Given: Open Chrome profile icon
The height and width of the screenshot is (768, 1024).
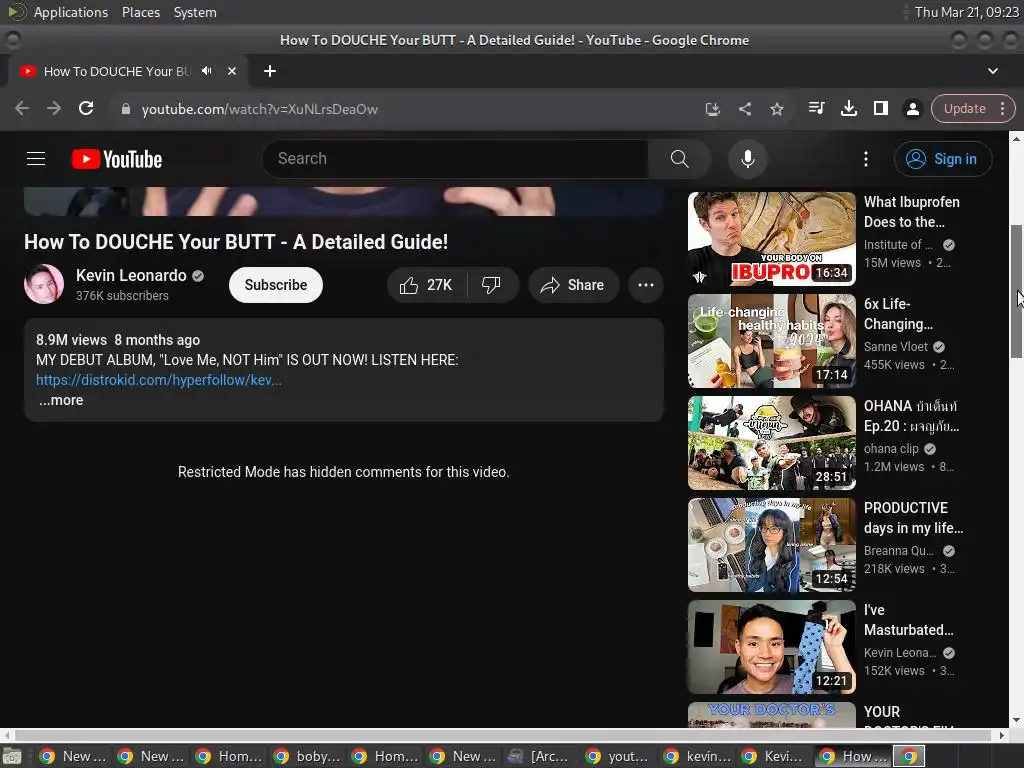Looking at the screenshot, I should tap(912, 108).
